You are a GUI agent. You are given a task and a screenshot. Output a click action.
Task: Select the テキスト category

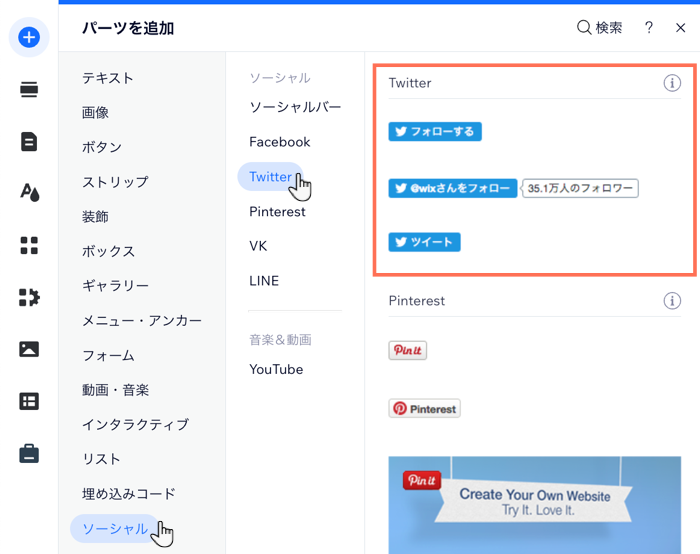(108, 78)
